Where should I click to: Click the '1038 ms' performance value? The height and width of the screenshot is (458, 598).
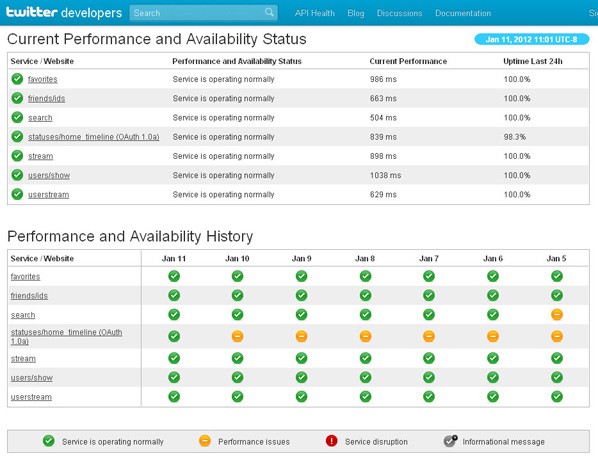click(x=385, y=175)
